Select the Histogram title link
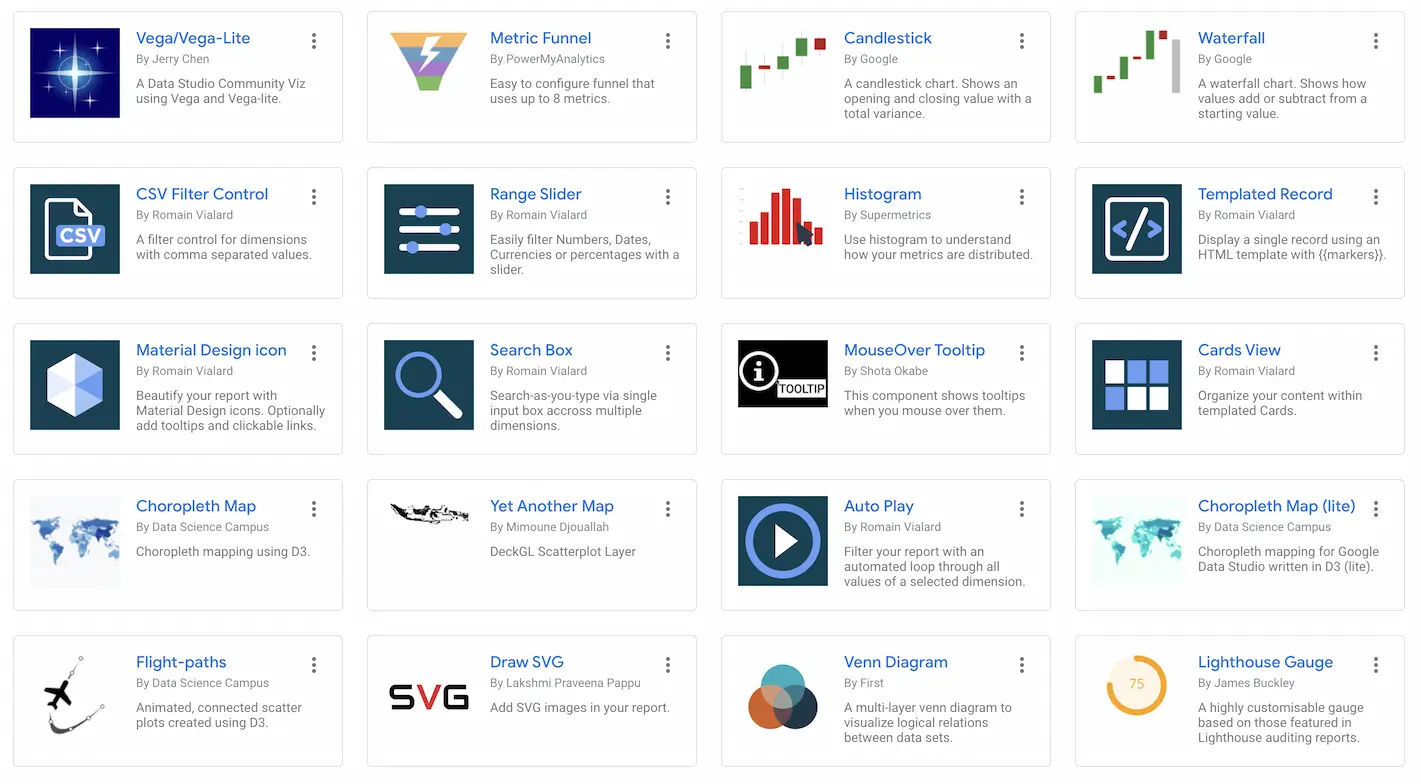This screenshot has width=1421, height=784. pos(882,194)
